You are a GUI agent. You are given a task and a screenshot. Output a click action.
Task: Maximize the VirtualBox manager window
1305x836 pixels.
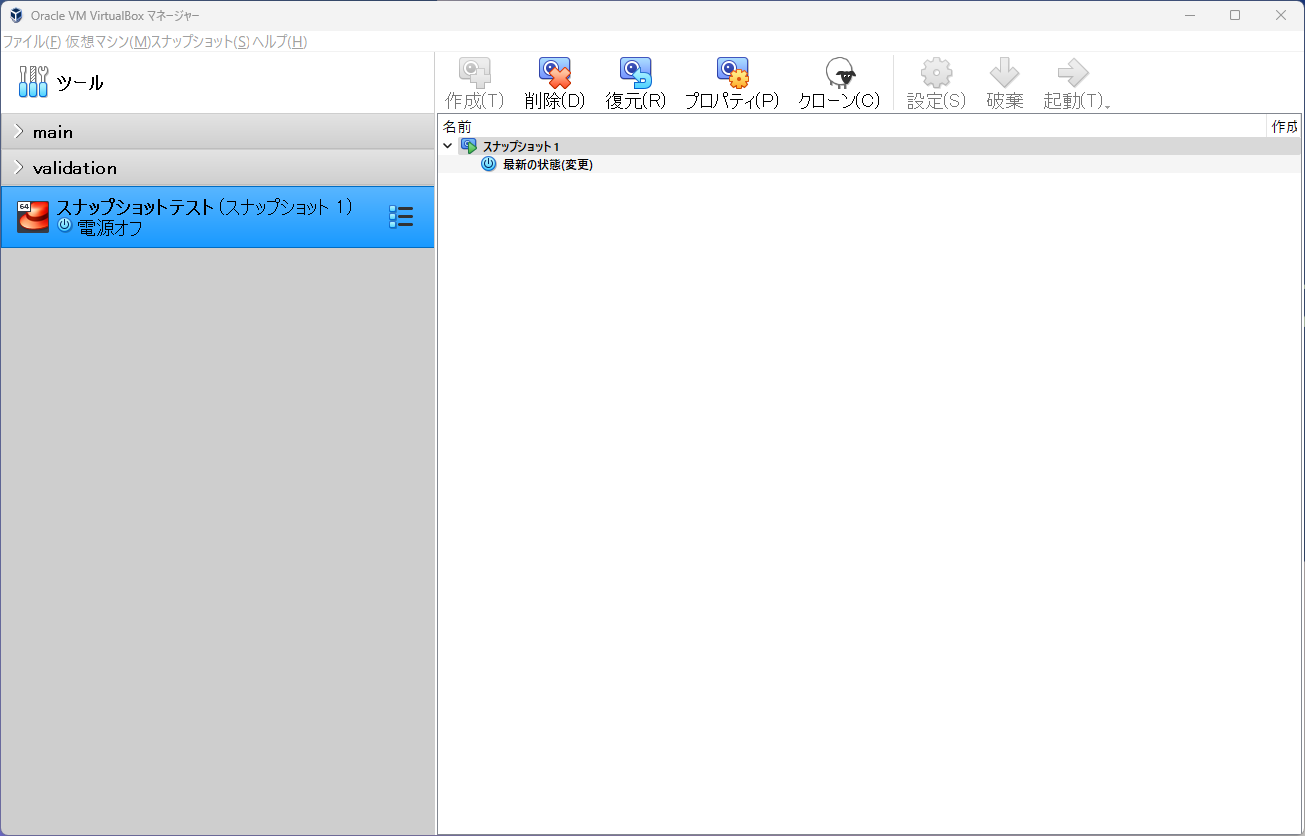coord(1235,15)
